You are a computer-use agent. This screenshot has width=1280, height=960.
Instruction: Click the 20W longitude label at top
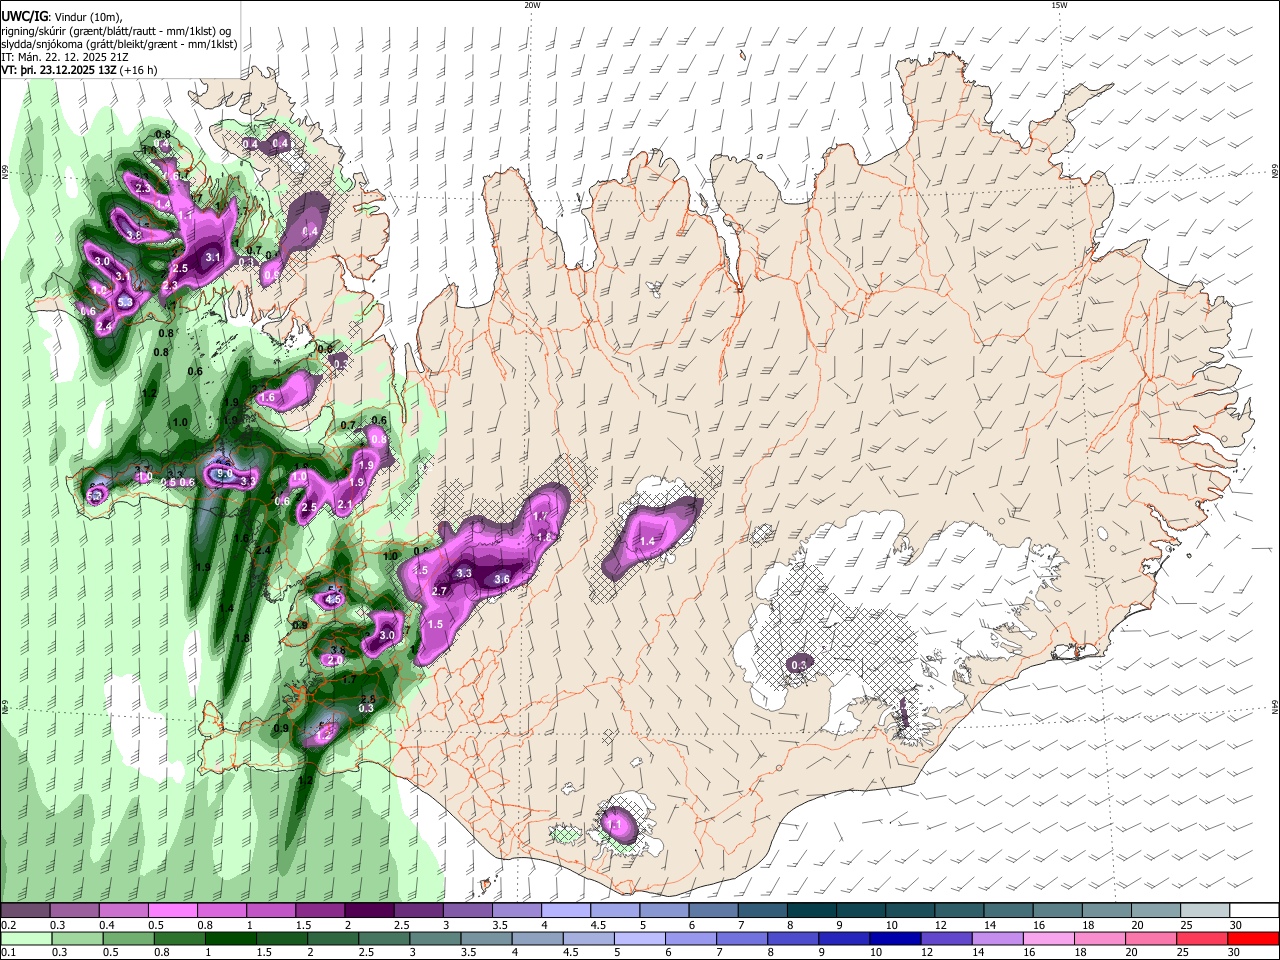click(x=532, y=5)
